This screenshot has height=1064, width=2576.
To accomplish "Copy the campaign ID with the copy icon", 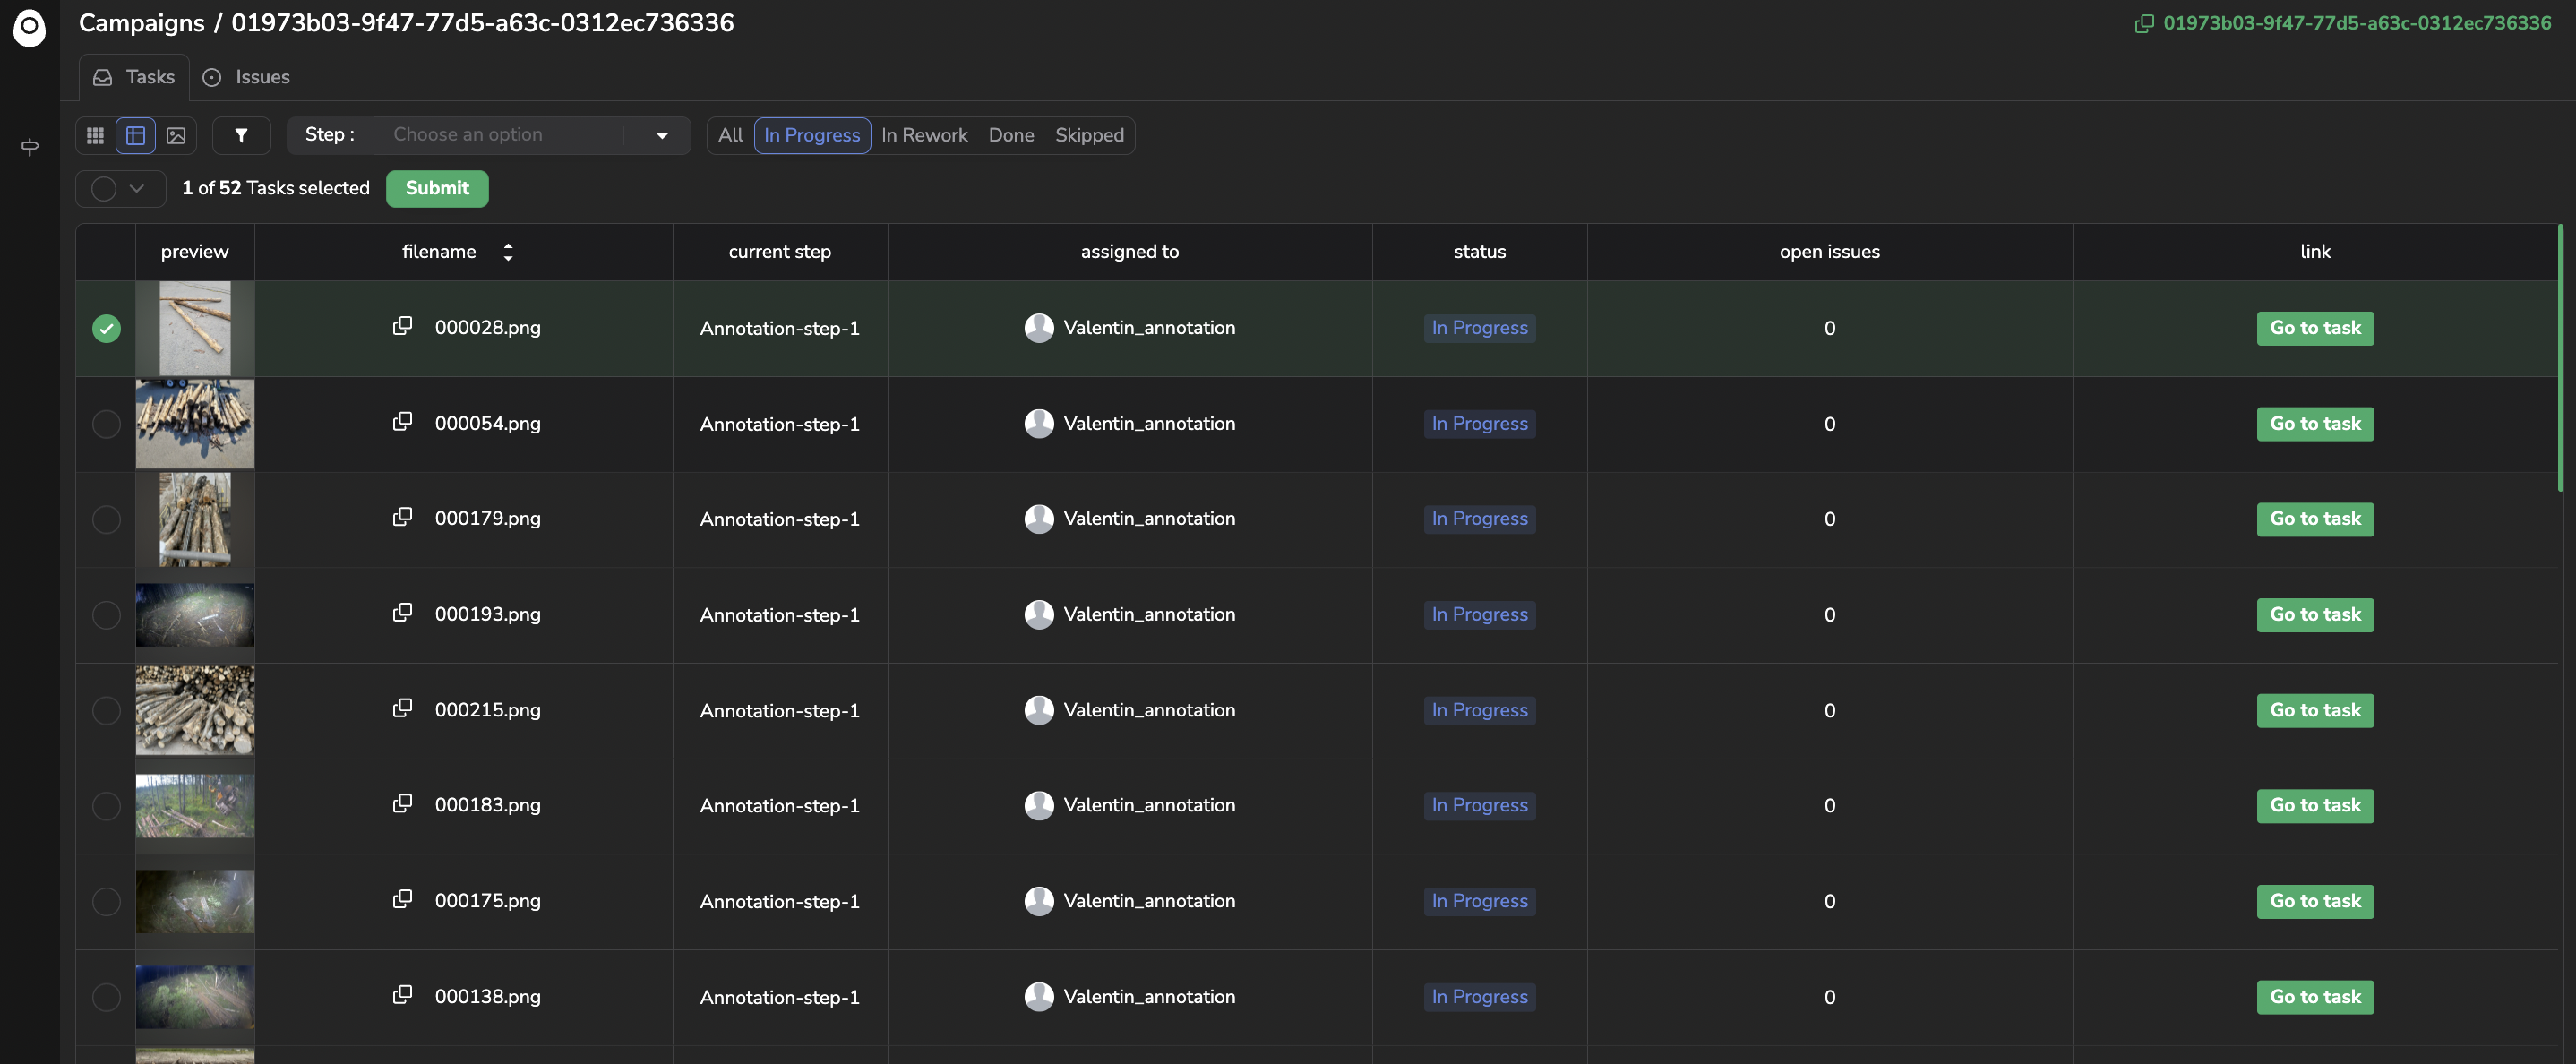I will [2144, 23].
